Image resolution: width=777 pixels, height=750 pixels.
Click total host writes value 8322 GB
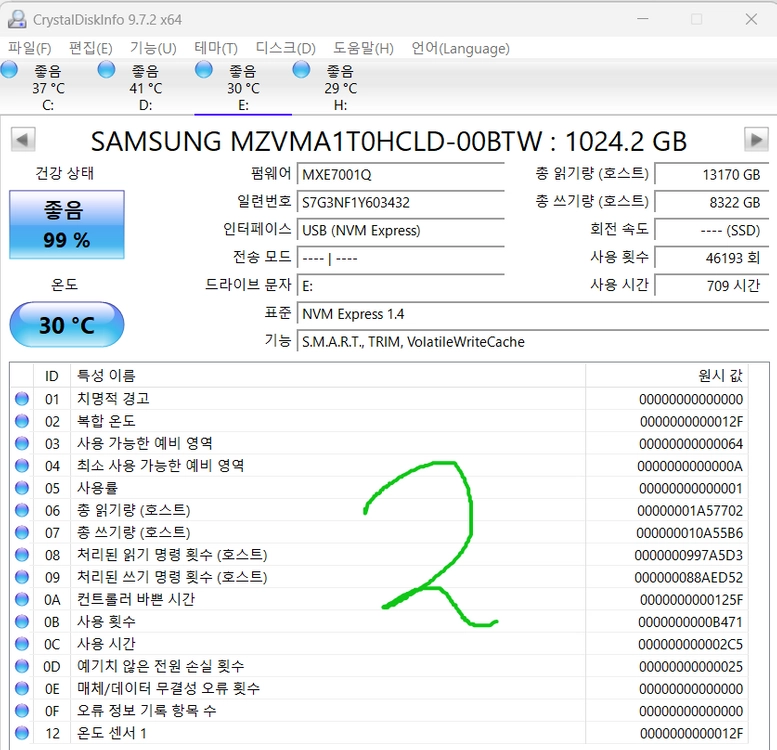coord(712,203)
